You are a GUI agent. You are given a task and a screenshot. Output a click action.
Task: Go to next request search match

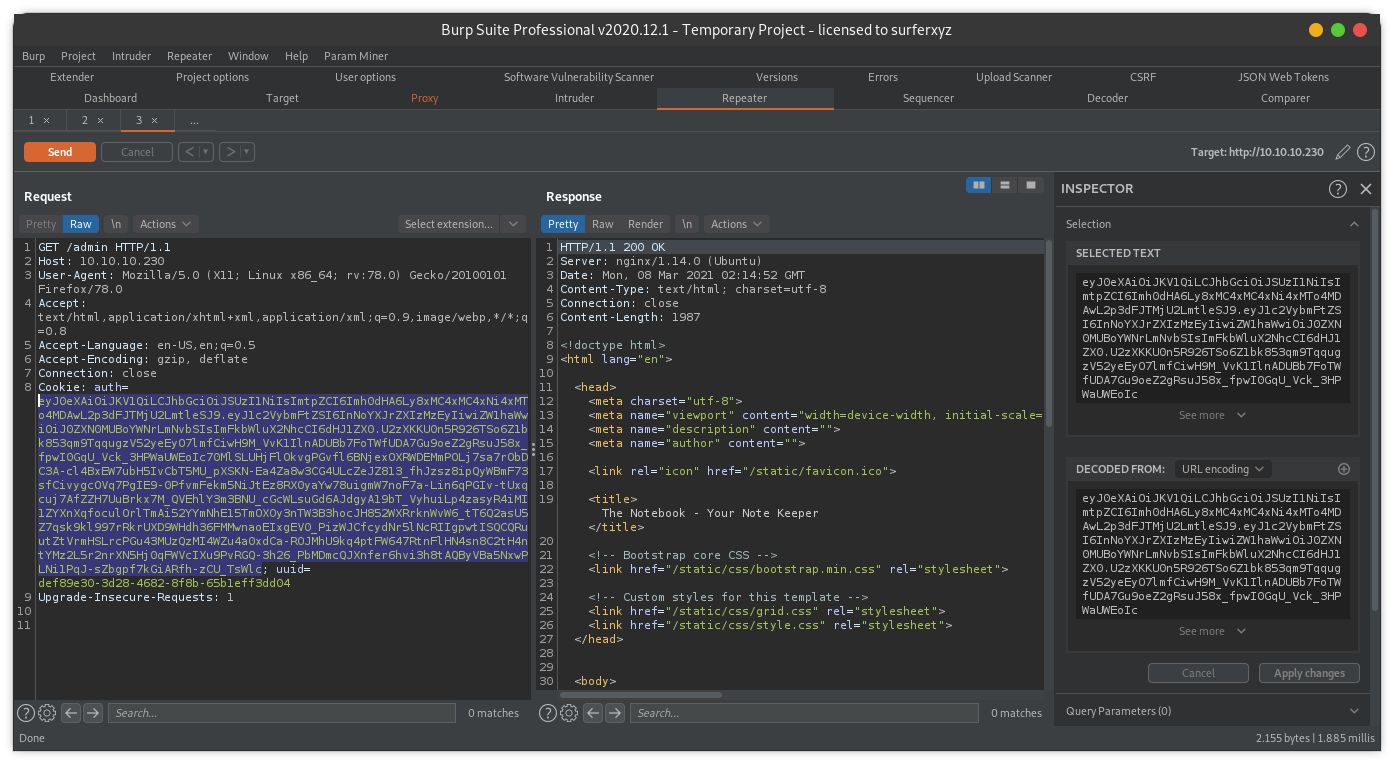[x=93, y=713]
